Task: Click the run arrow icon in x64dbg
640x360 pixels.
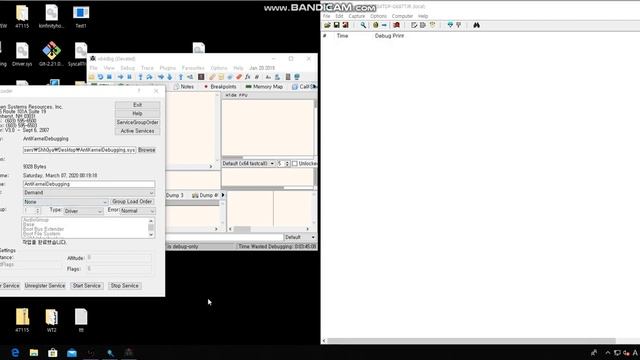Action: (120, 77)
